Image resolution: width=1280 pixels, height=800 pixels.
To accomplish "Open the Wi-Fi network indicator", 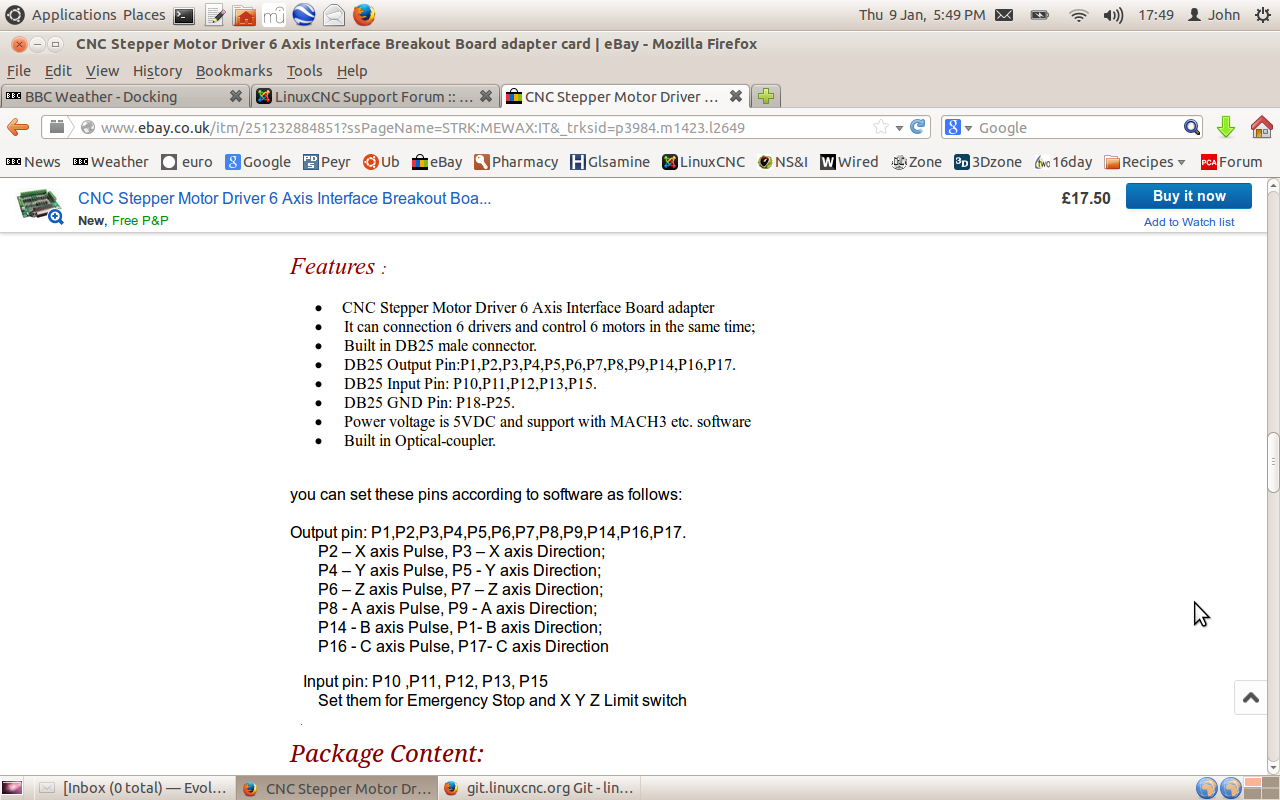I will coord(1078,15).
